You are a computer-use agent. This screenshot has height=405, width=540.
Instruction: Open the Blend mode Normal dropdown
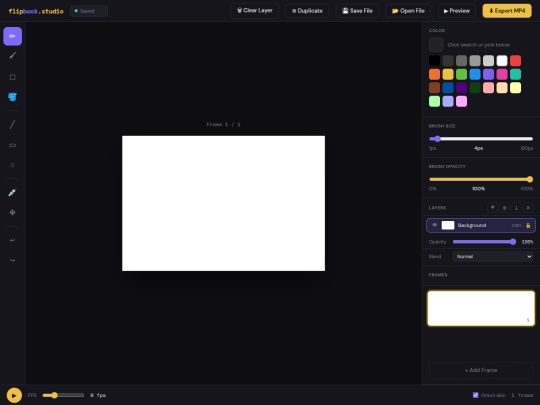[493, 257]
